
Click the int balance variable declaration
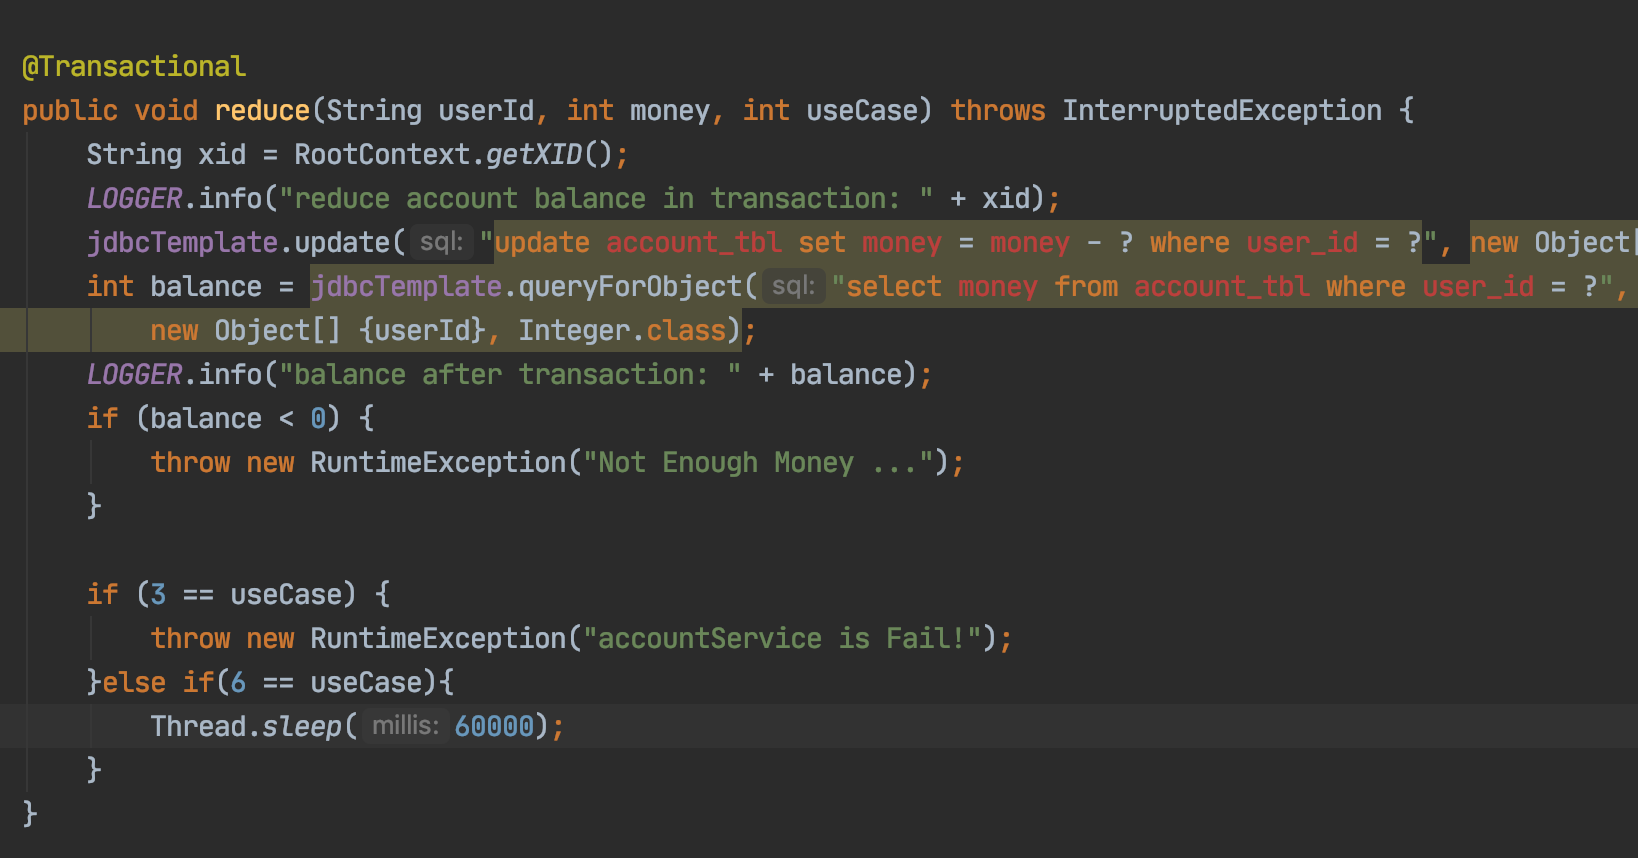coord(174,287)
